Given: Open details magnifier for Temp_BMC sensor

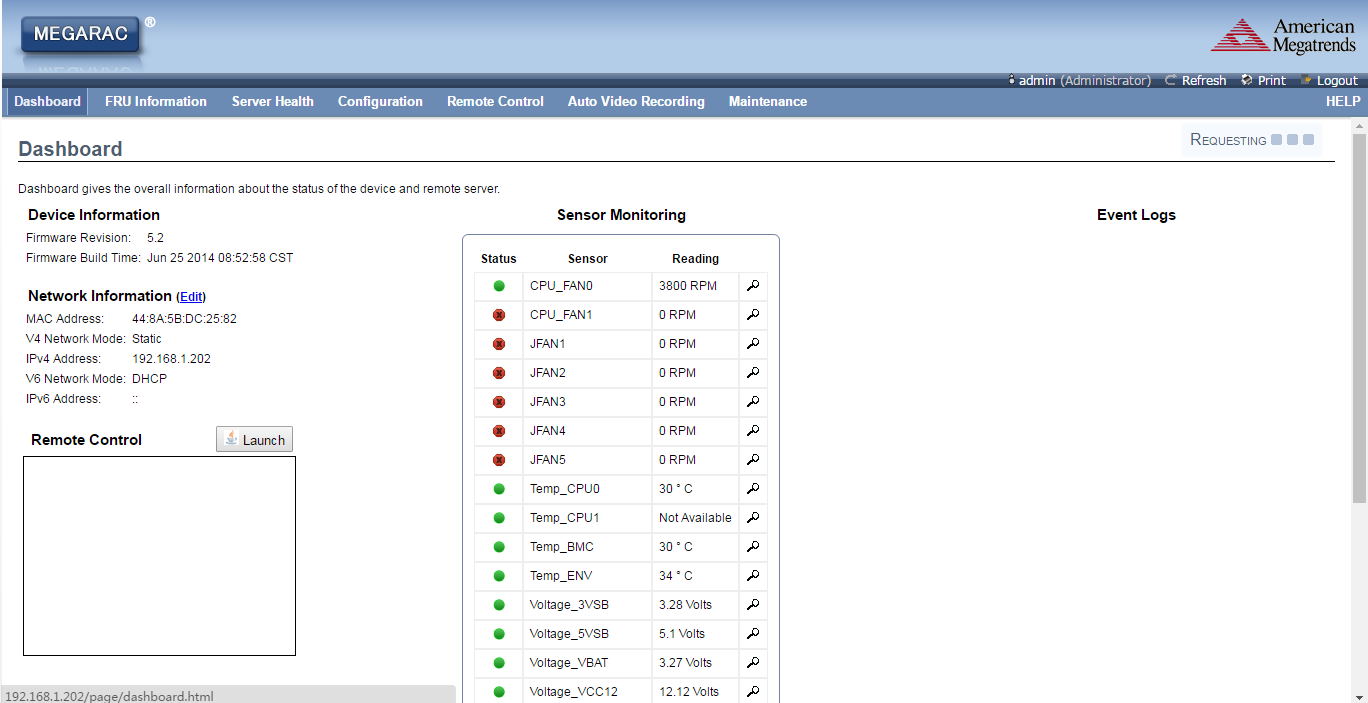Looking at the screenshot, I should click(753, 547).
